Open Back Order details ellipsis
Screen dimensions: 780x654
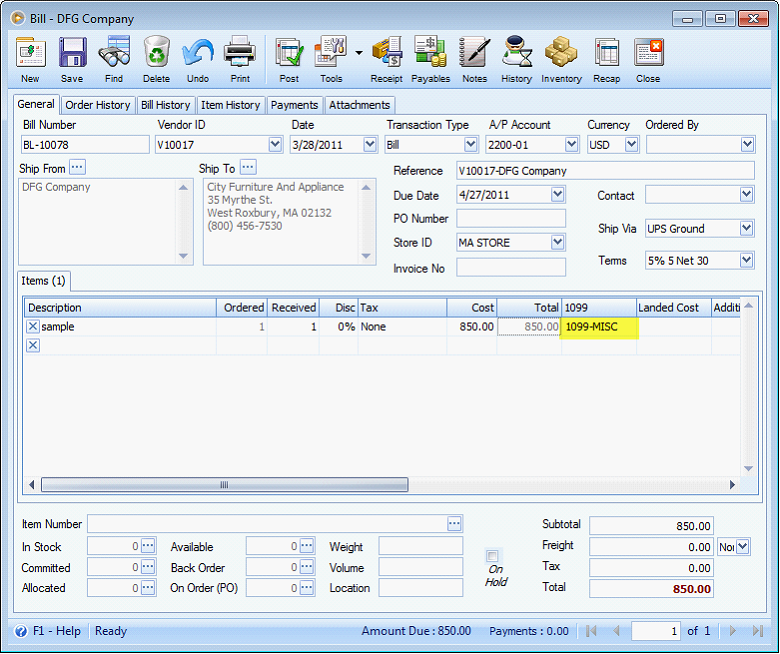[307, 567]
